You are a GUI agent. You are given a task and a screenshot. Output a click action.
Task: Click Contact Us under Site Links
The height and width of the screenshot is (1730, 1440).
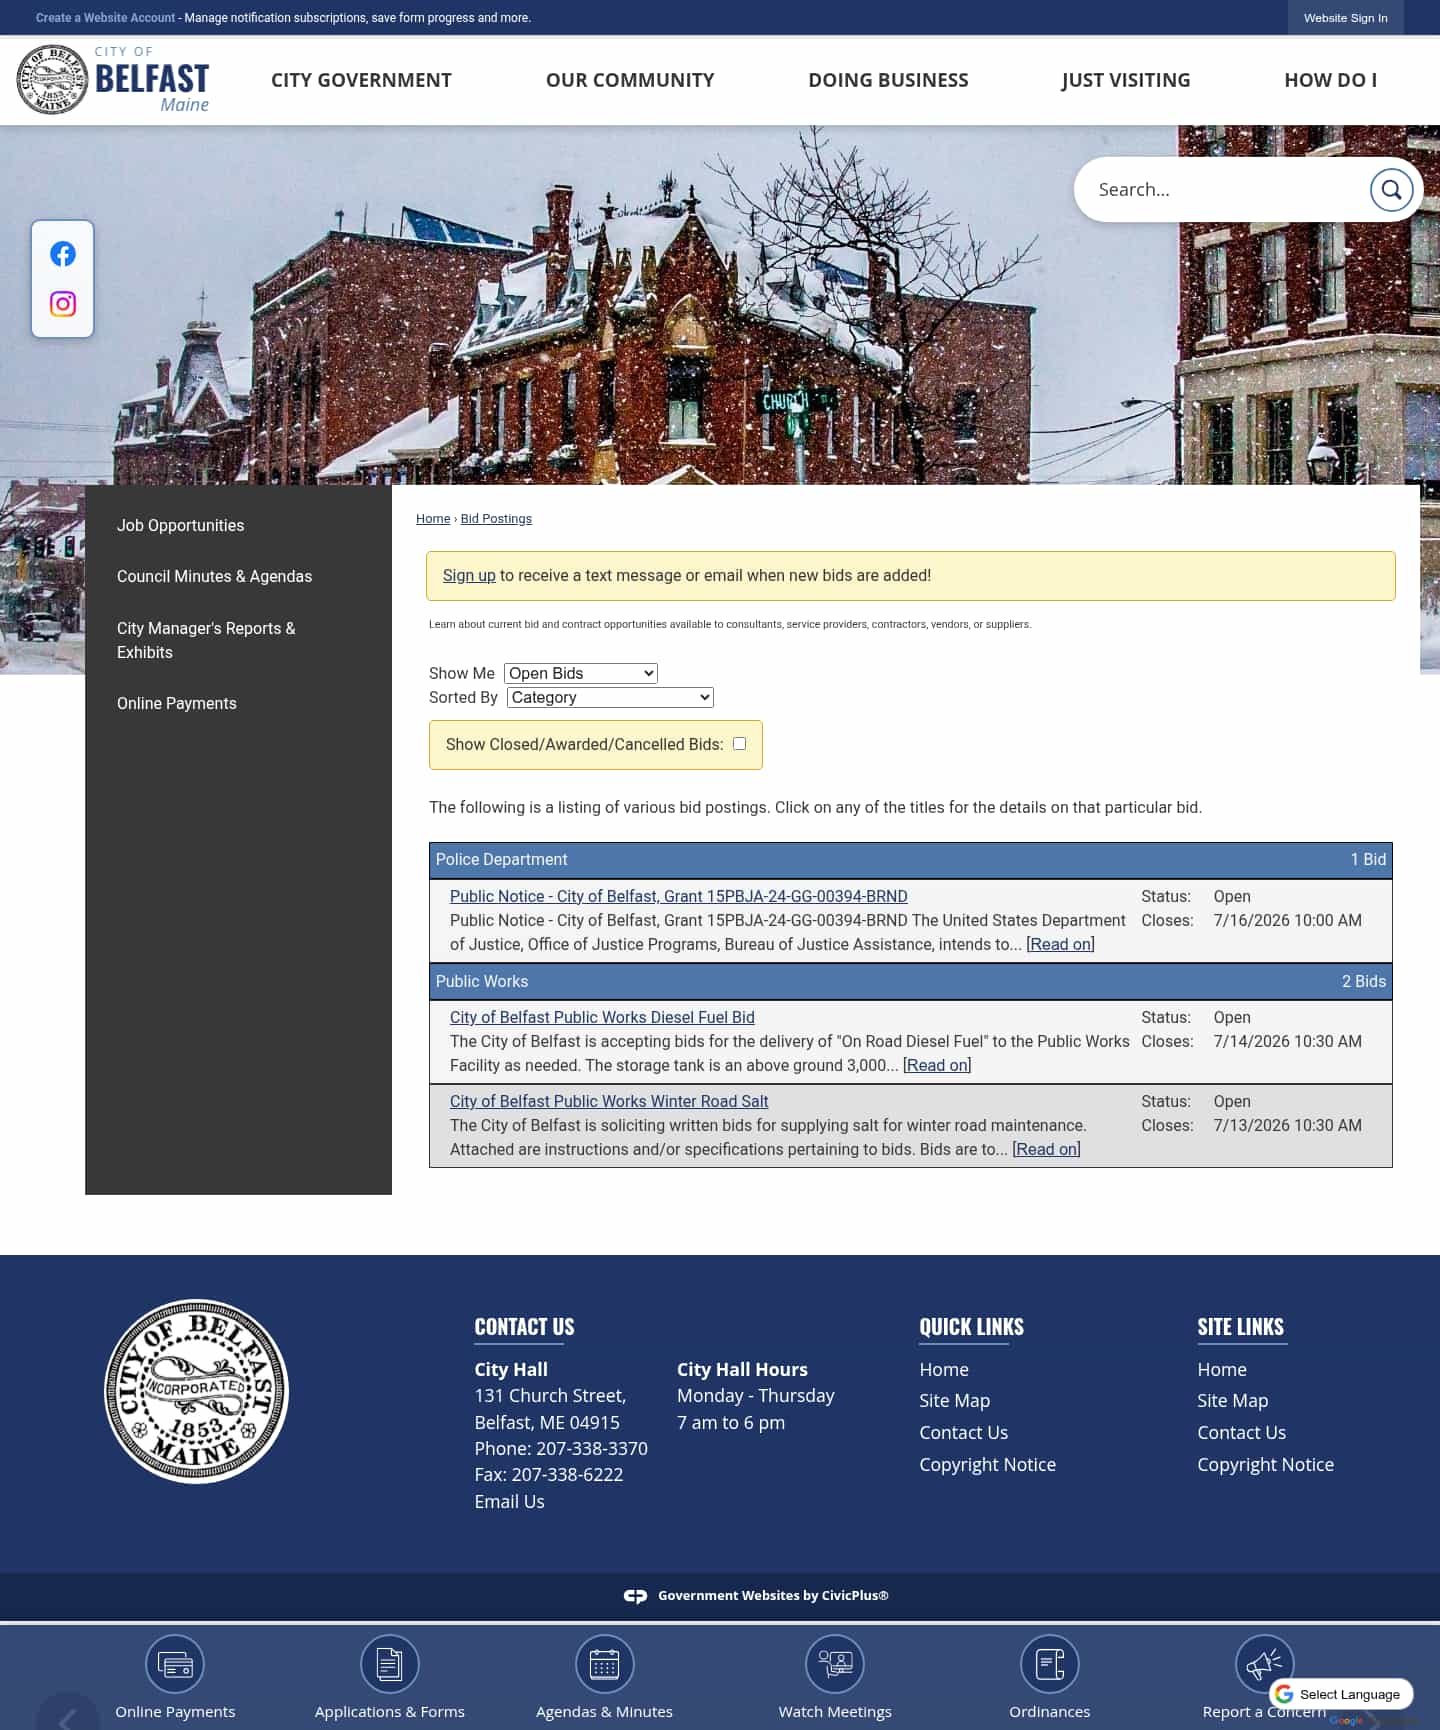click(1241, 1432)
